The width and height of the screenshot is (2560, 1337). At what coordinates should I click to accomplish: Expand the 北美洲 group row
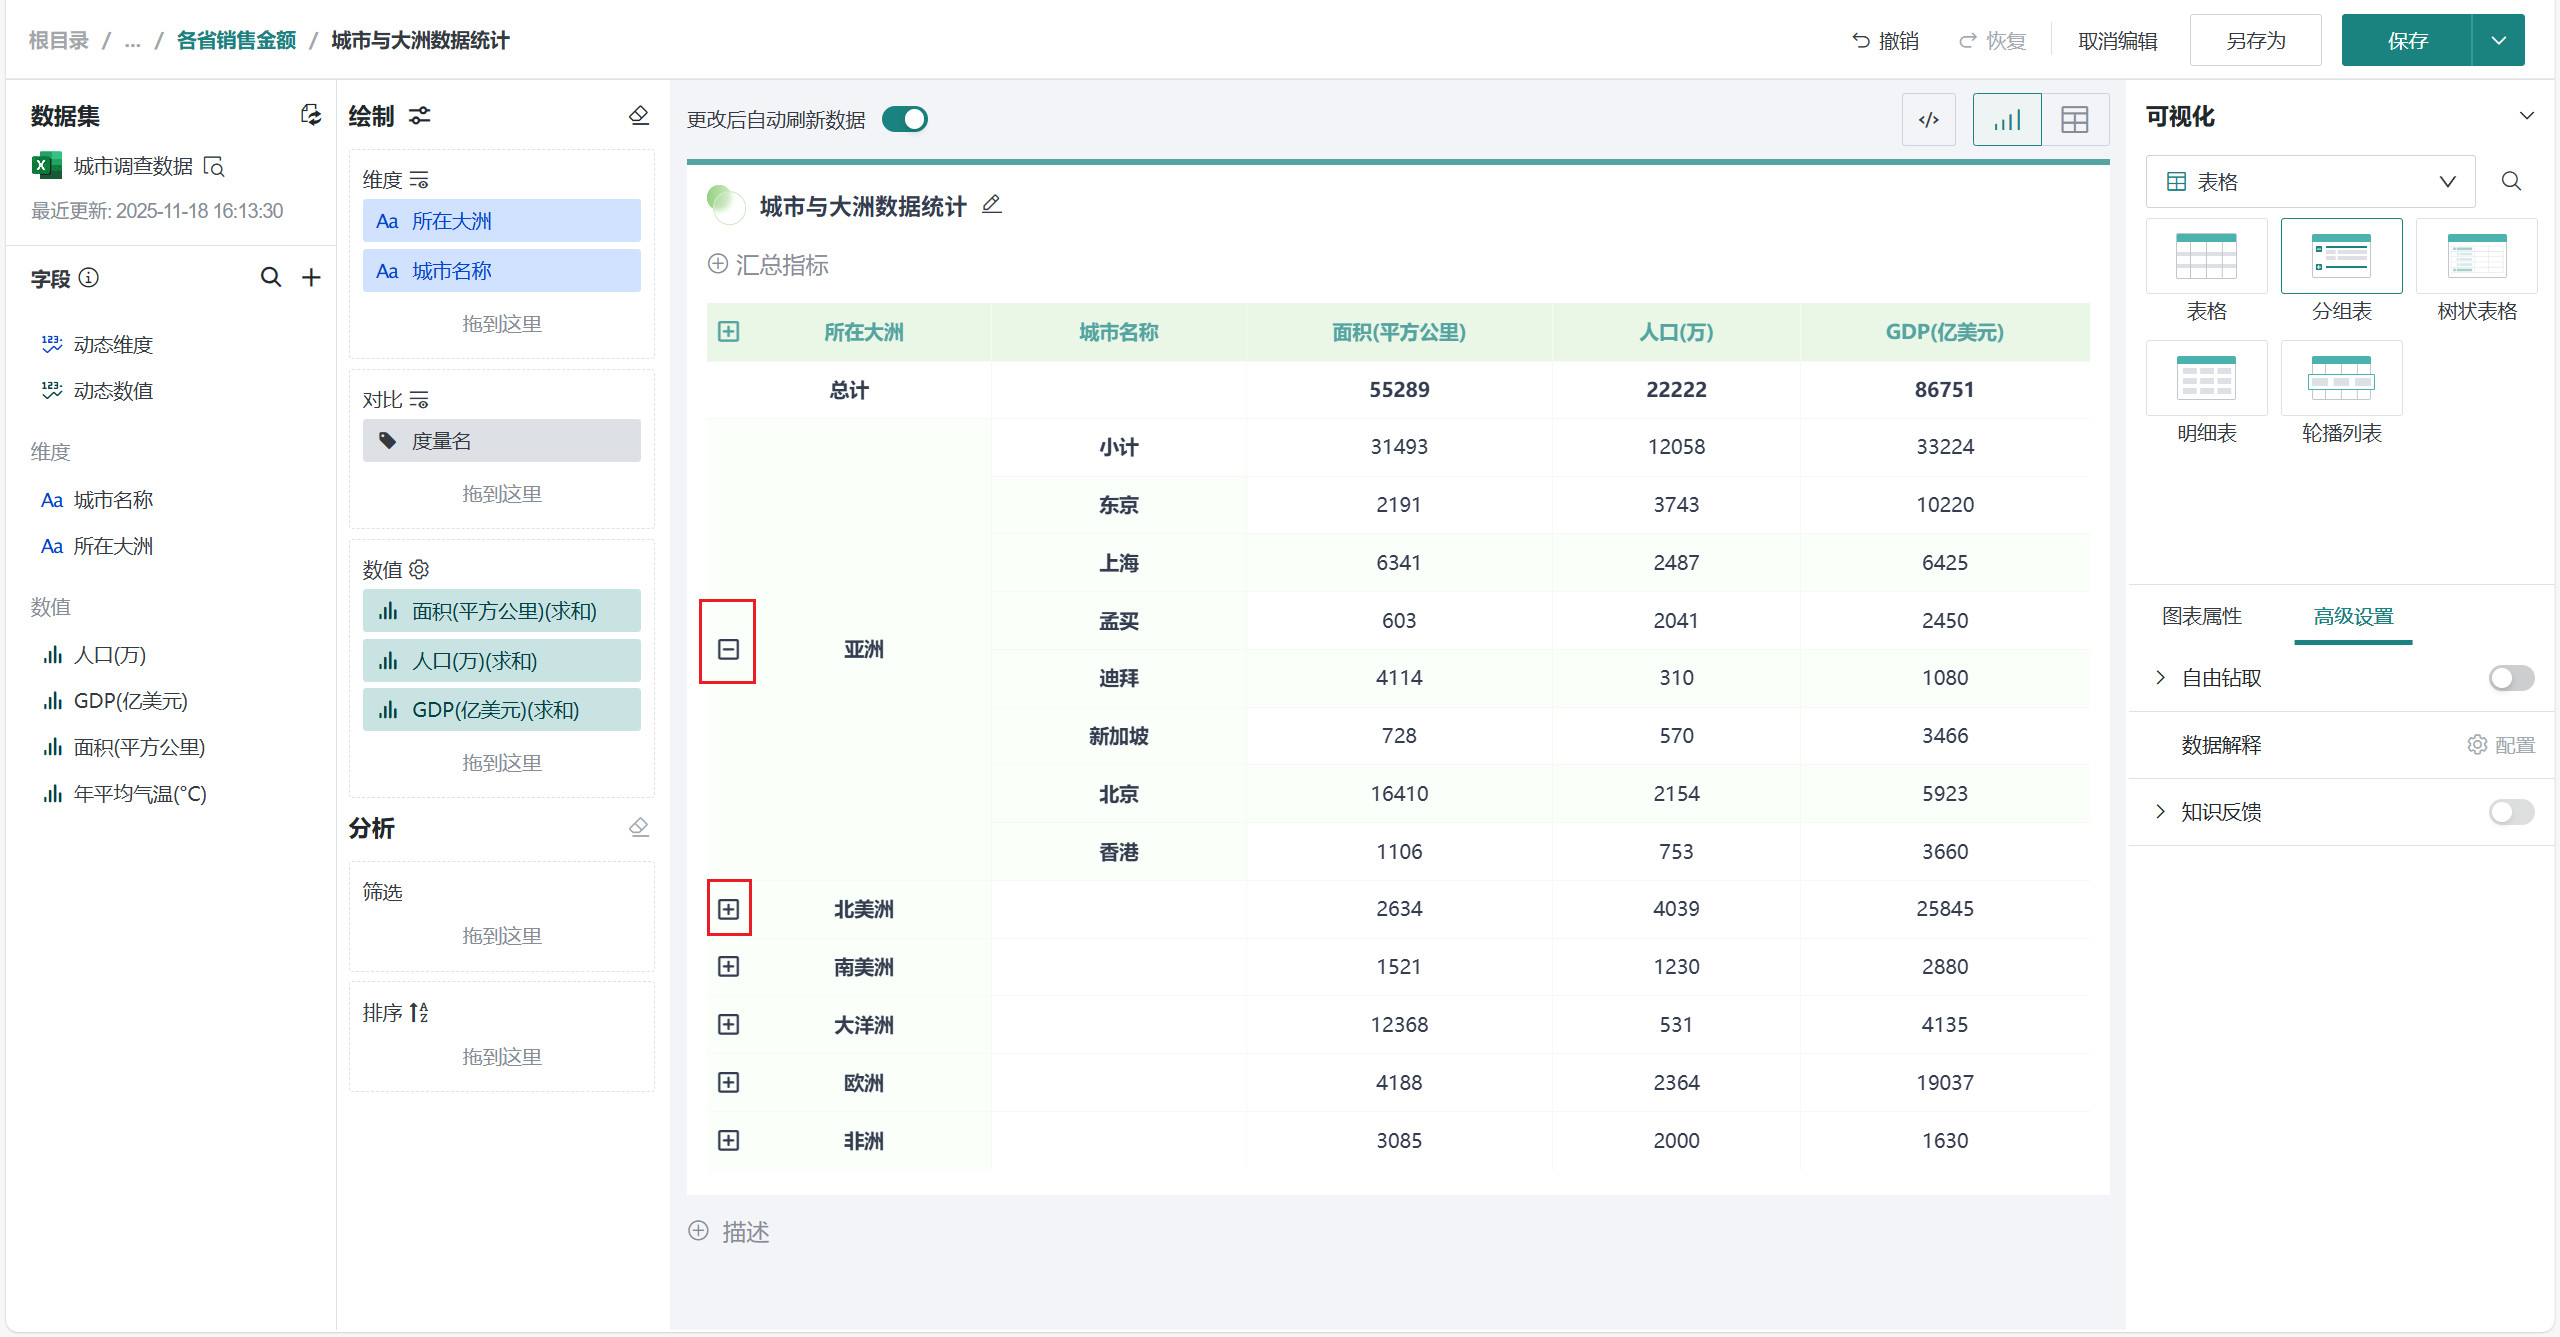(x=728, y=909)
